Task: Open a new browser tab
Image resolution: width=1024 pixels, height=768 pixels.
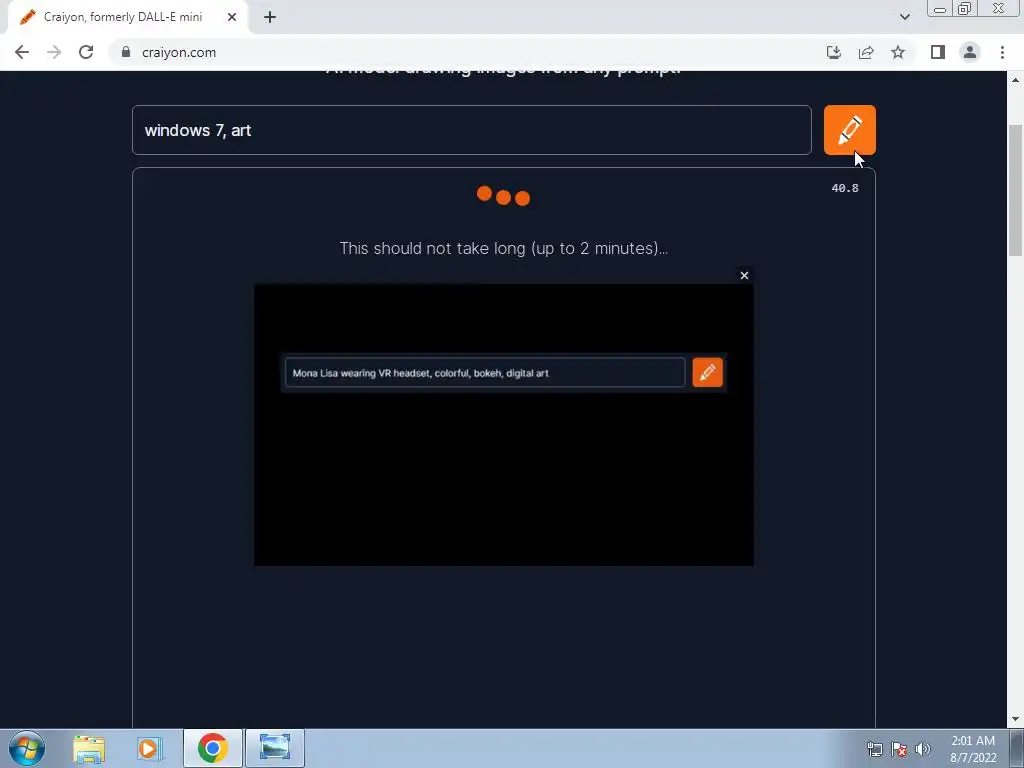Action: tap(270, 17)
